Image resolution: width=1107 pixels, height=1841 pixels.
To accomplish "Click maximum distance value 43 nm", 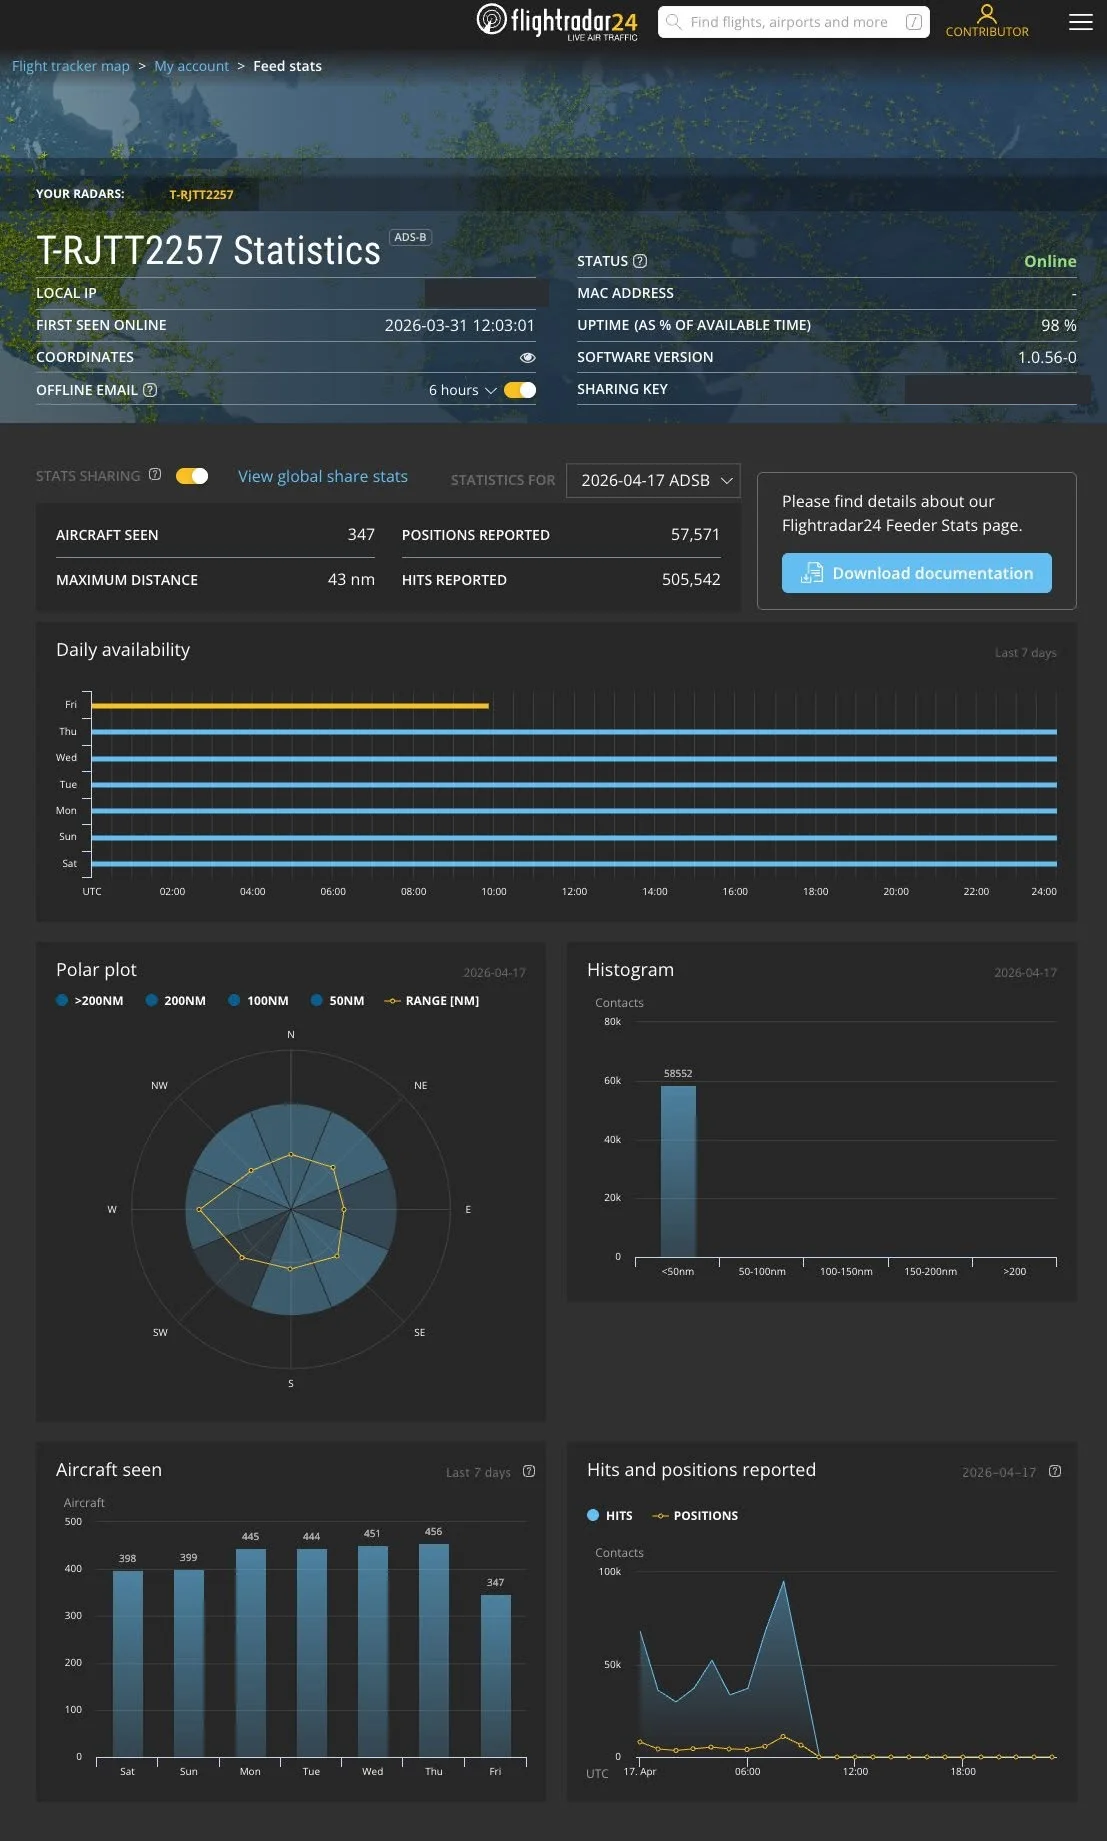I will pos(351,579).
